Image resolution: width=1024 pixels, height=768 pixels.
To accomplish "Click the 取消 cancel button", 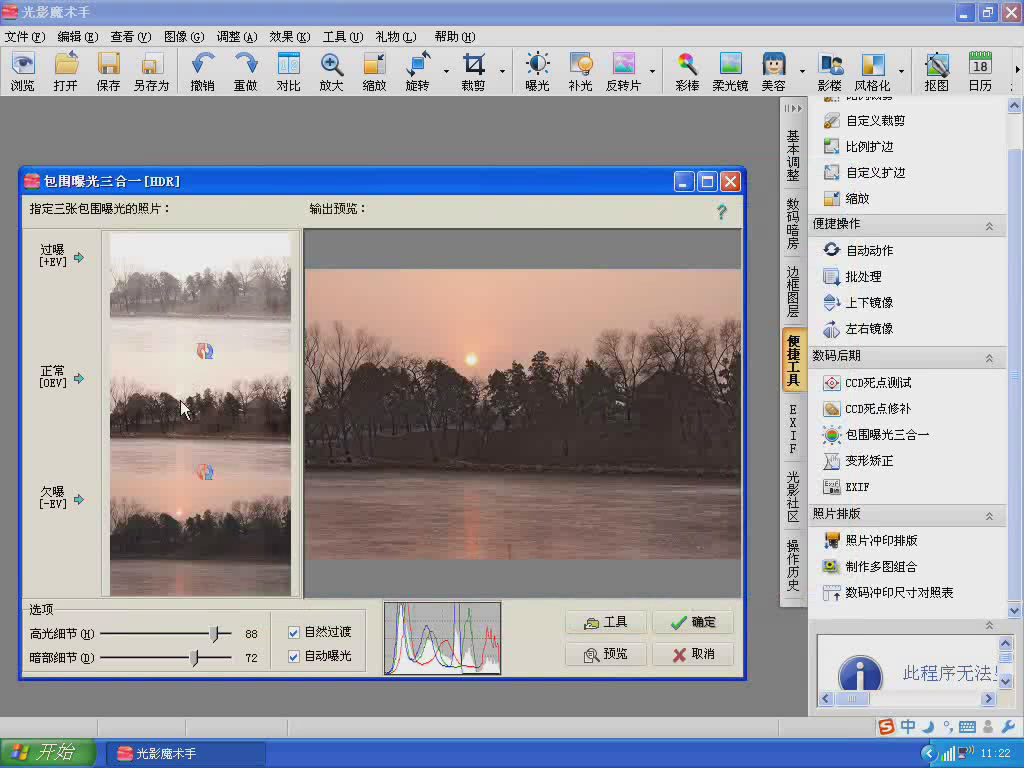I will (x=693, y=654).
